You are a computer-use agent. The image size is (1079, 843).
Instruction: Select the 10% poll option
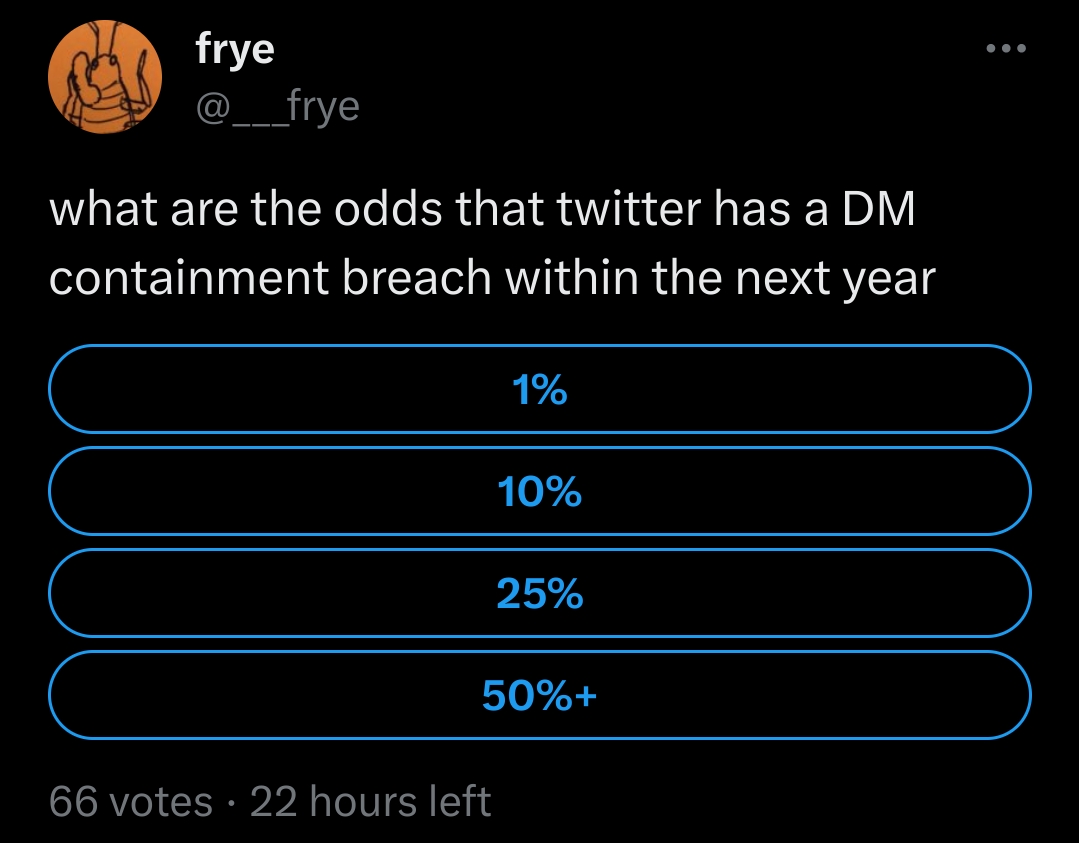pos(539,491)
